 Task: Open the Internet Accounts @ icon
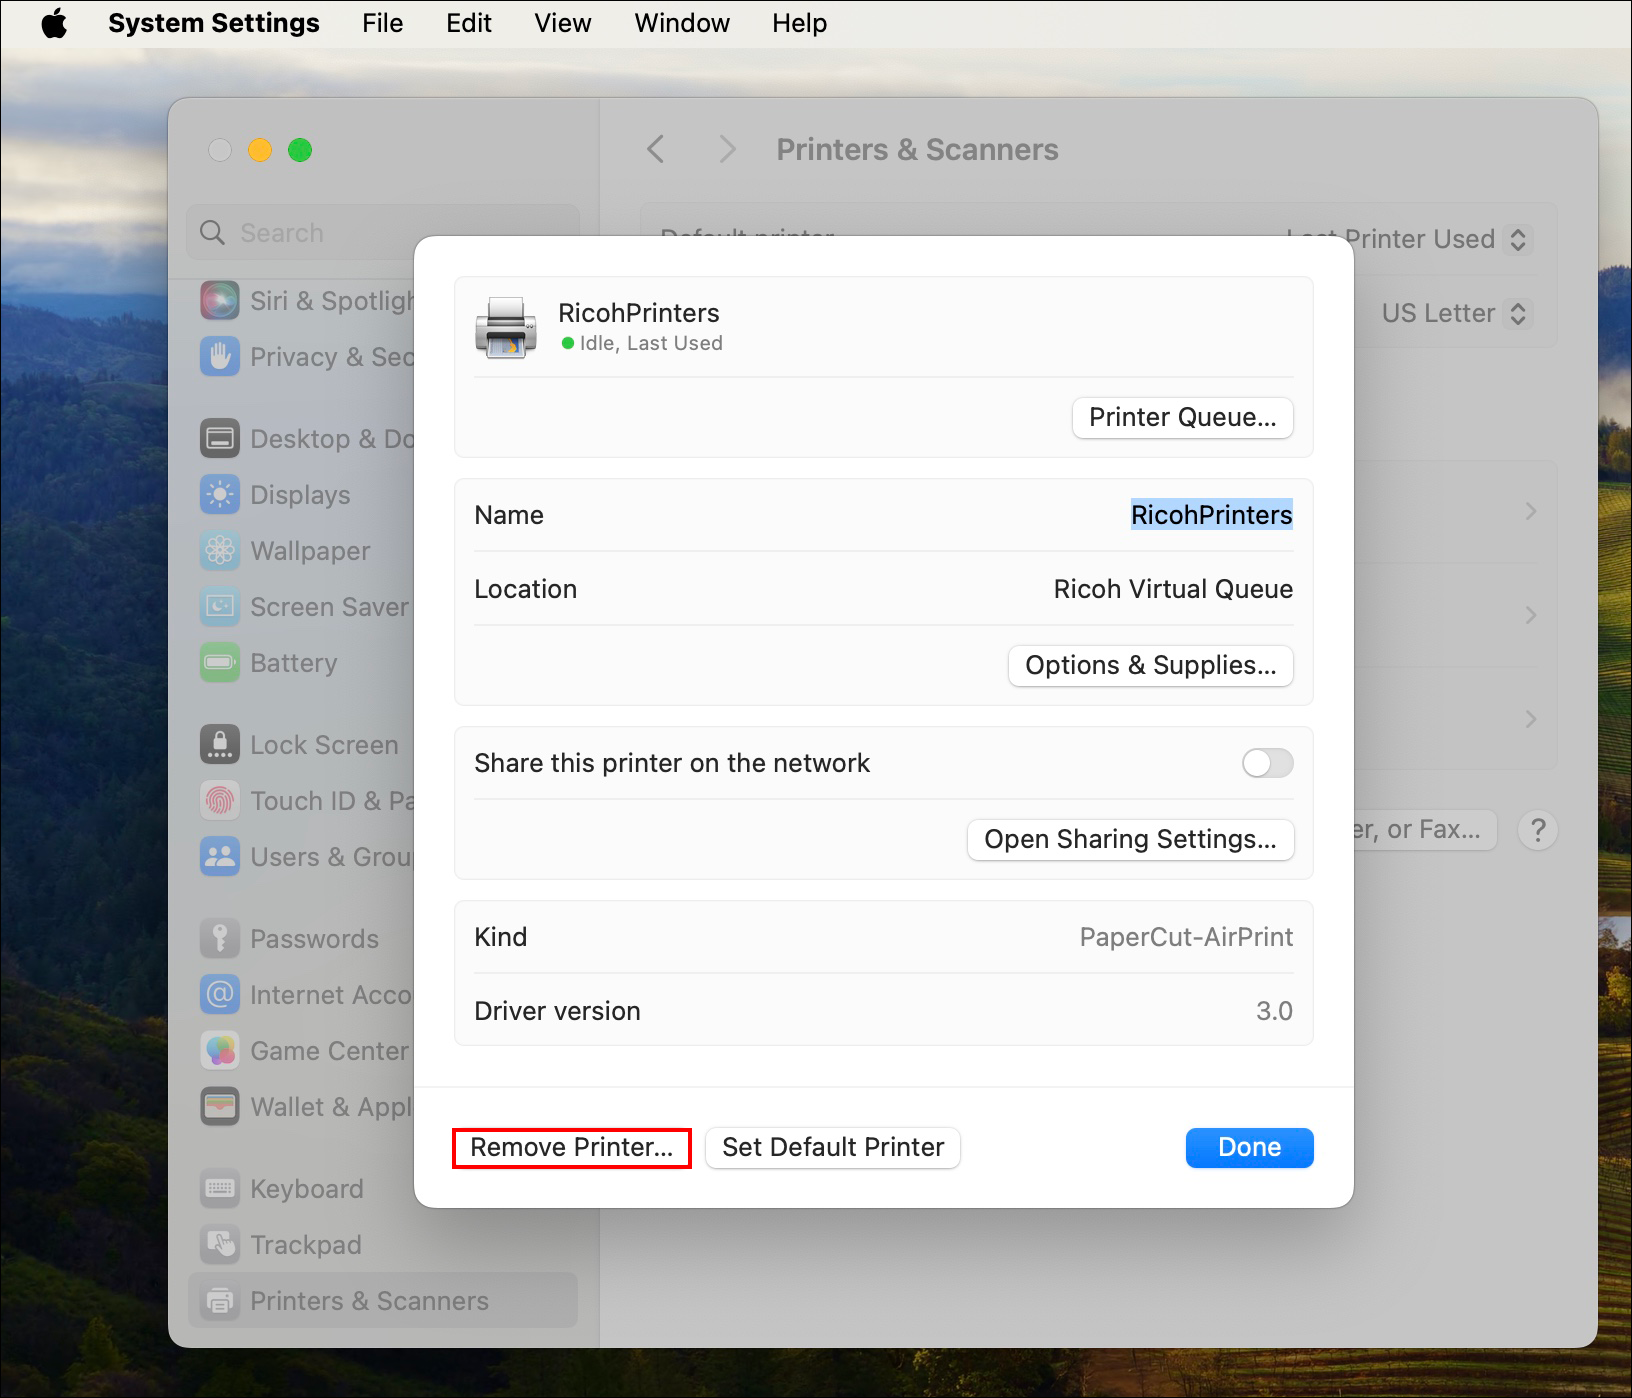click(220, 995)
